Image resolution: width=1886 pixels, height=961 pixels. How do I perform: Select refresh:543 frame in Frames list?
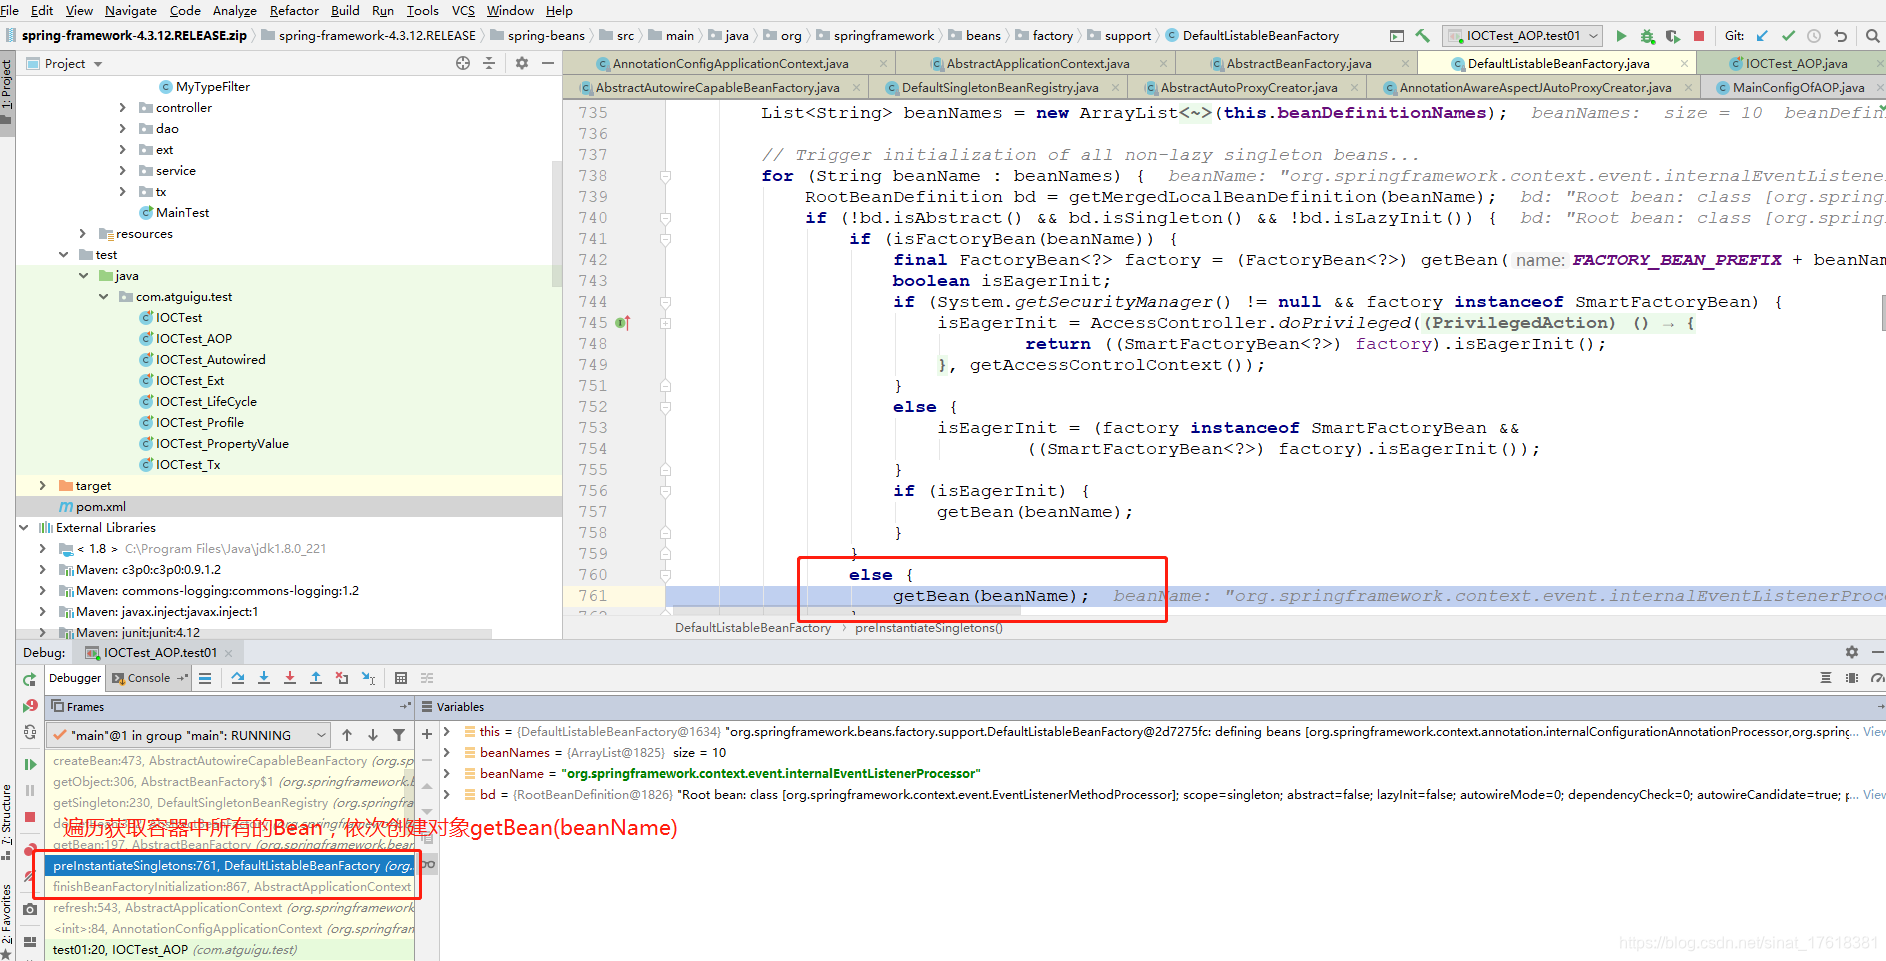point(230,908)
